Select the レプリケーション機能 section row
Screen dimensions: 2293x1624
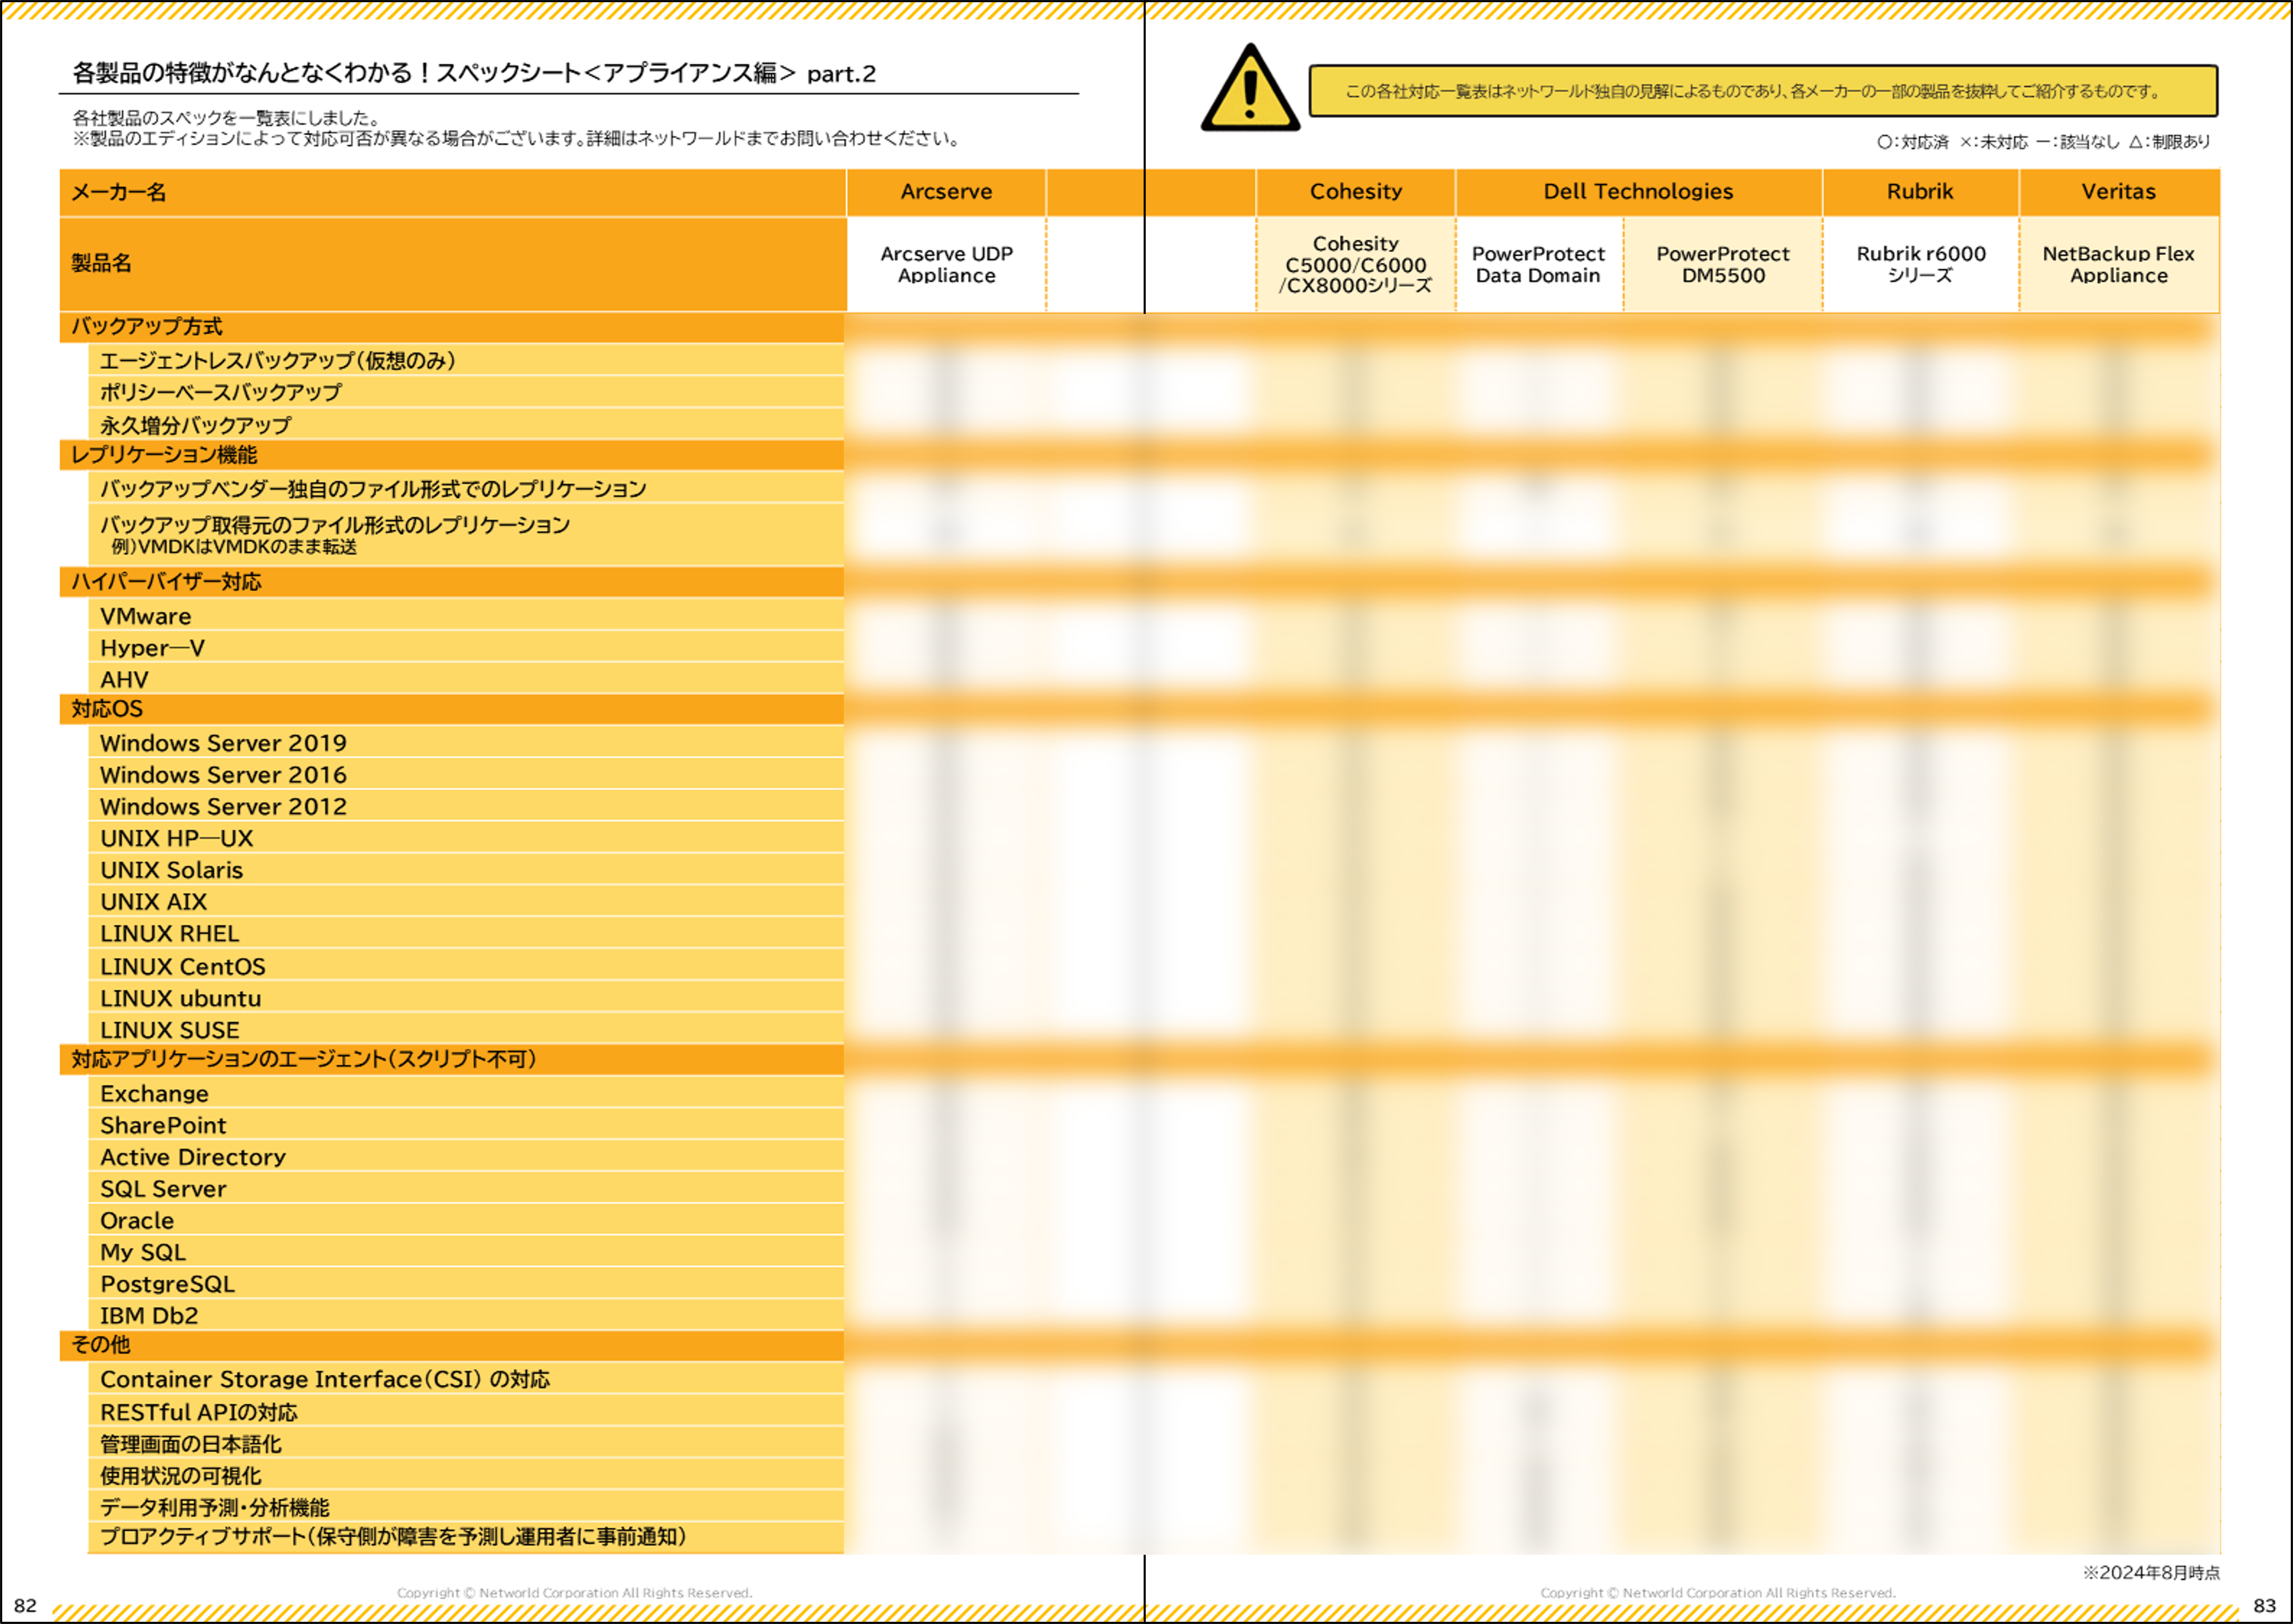[x=452, y=455]
